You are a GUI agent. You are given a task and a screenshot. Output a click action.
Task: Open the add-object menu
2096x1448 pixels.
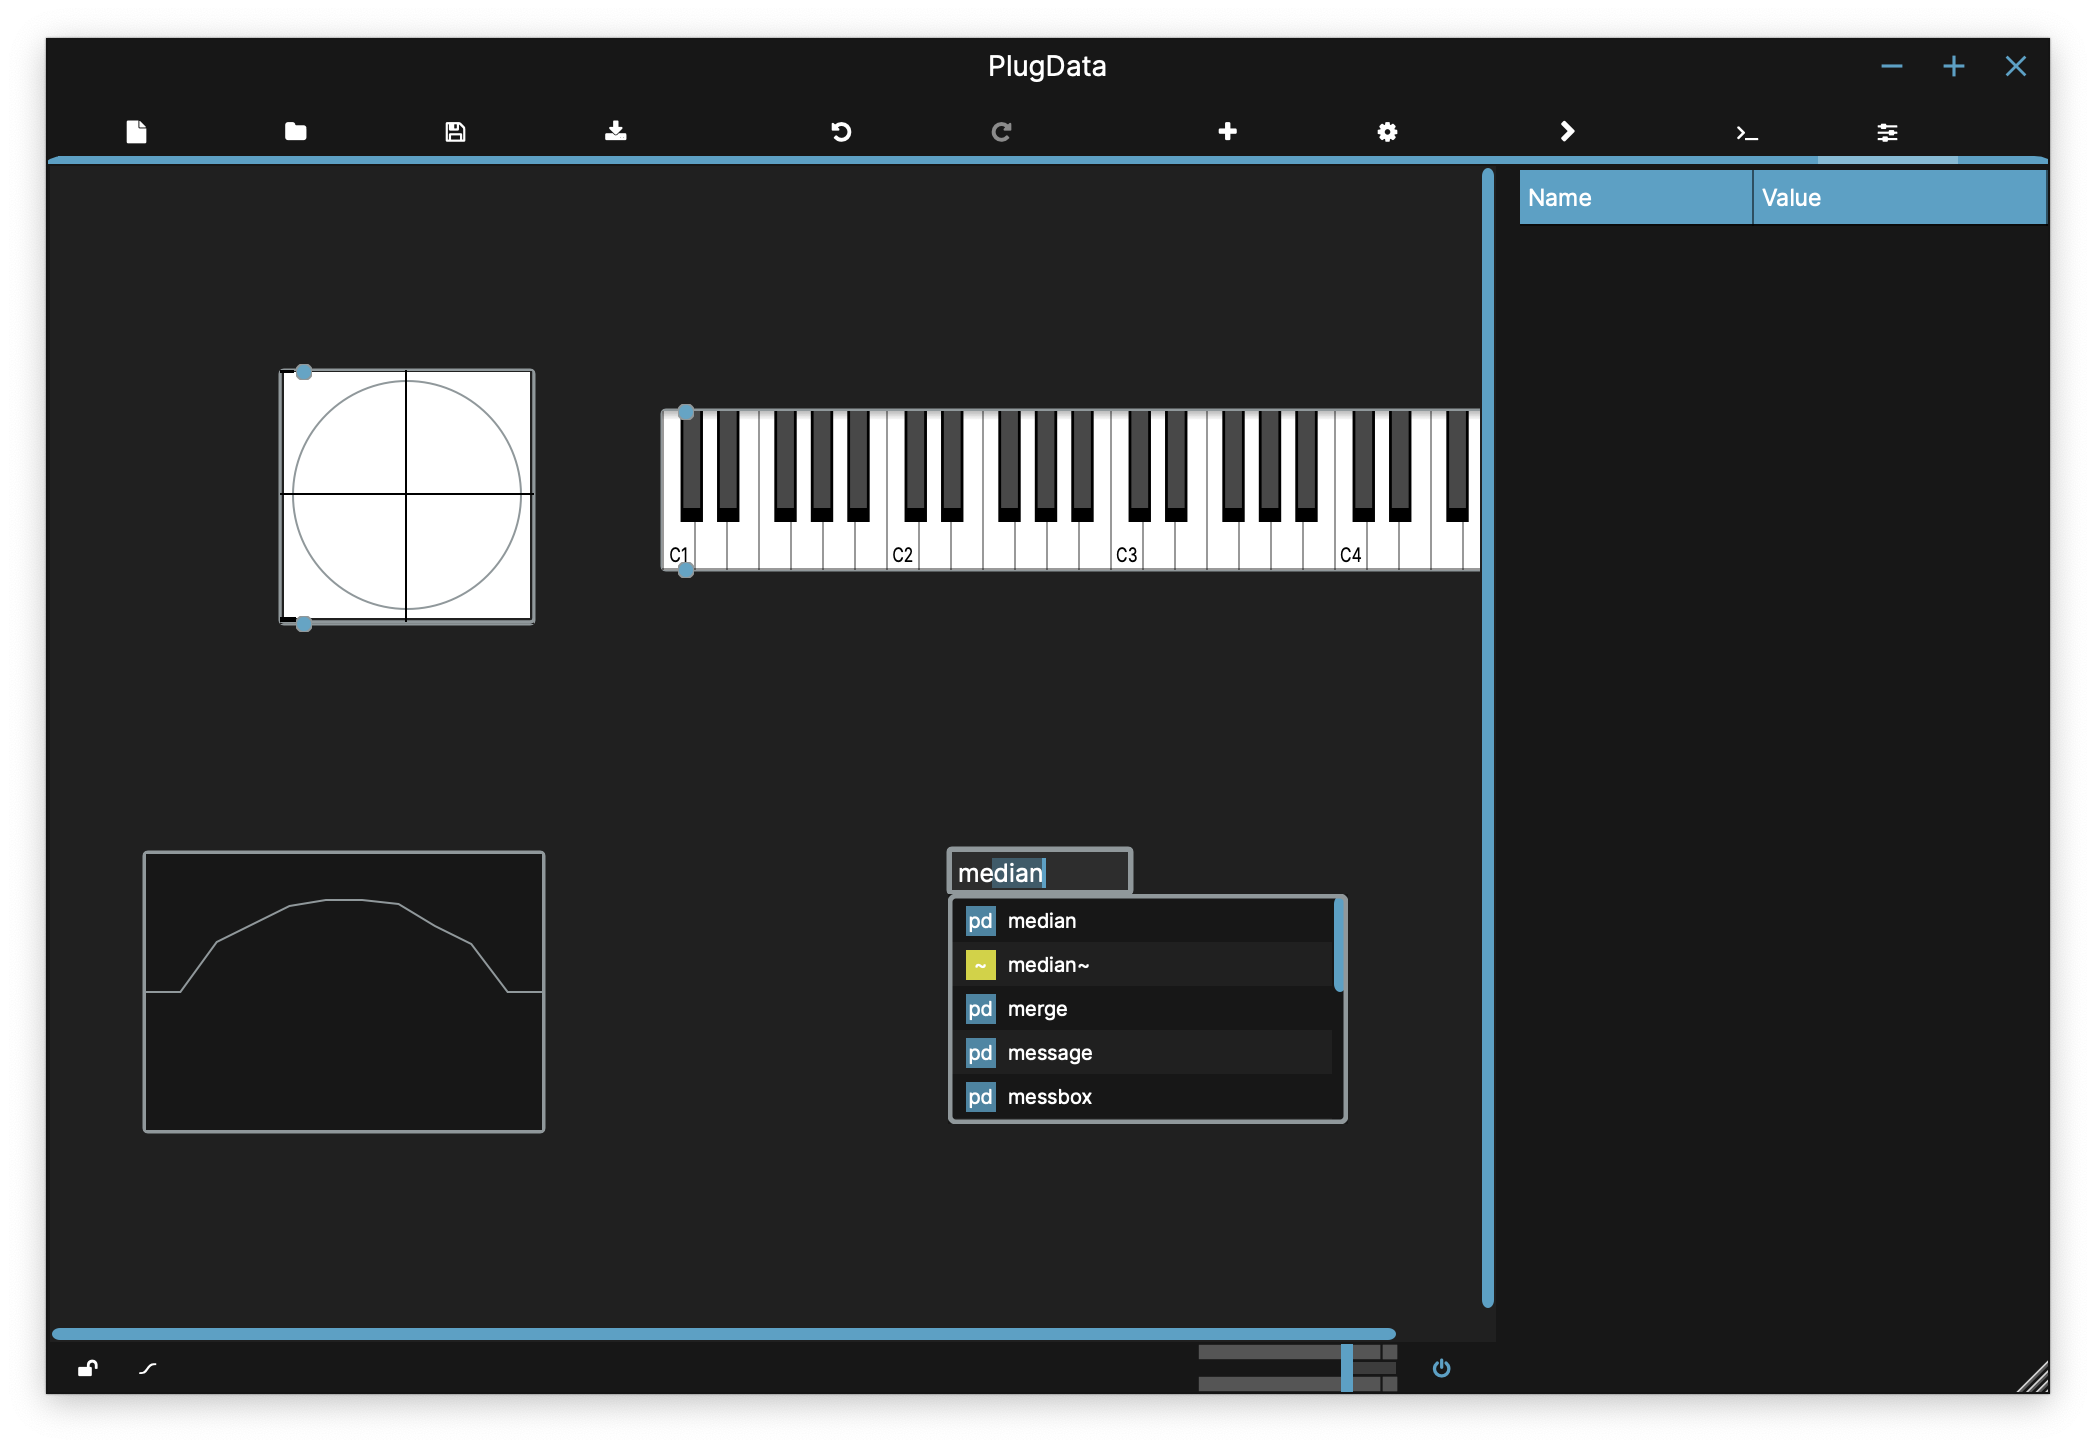tap(1227, 131)
